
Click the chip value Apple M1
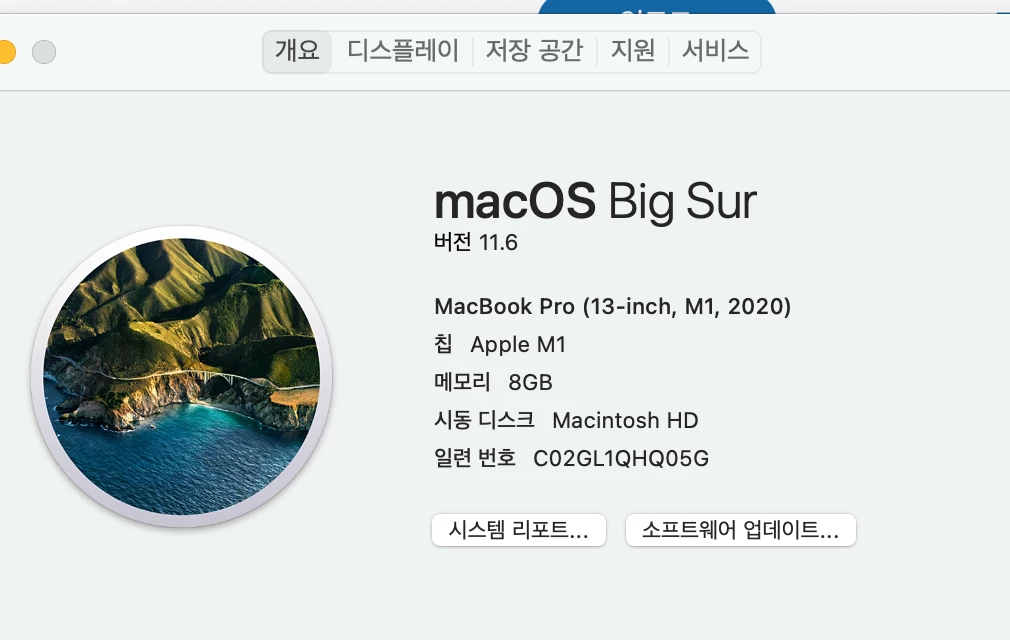coord(518,344)
